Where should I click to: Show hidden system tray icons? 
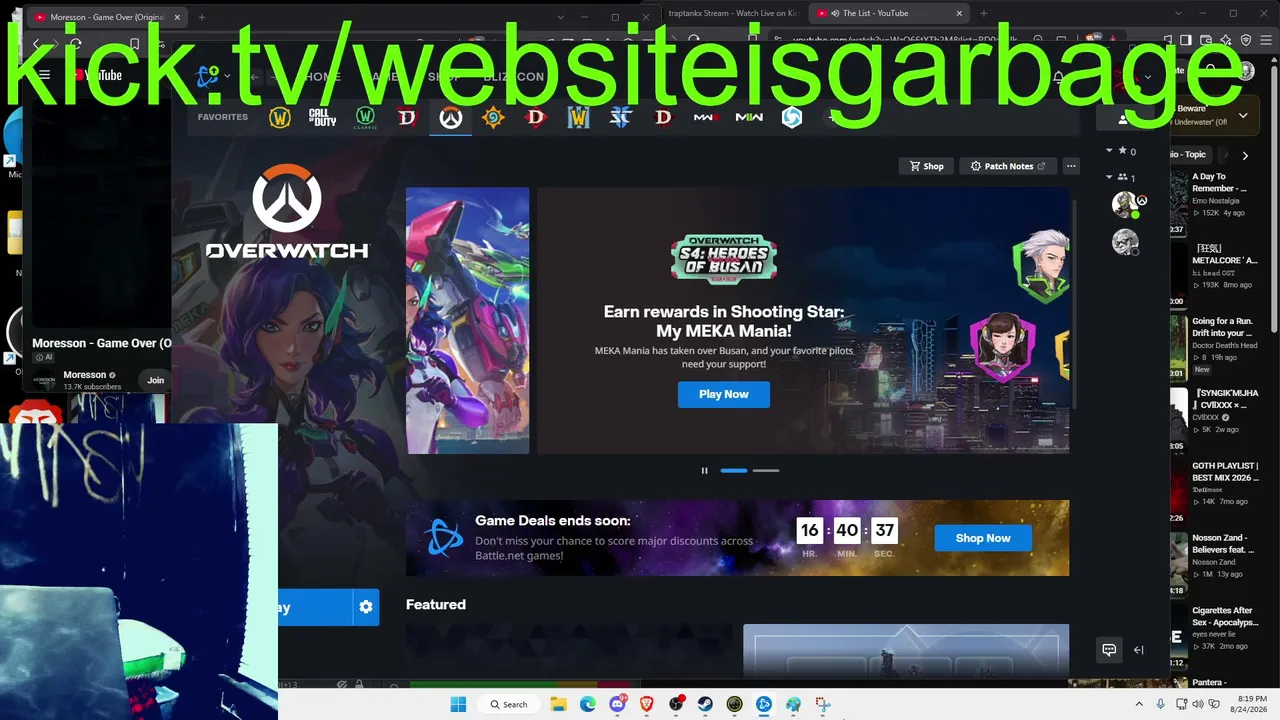point(1139,704)
